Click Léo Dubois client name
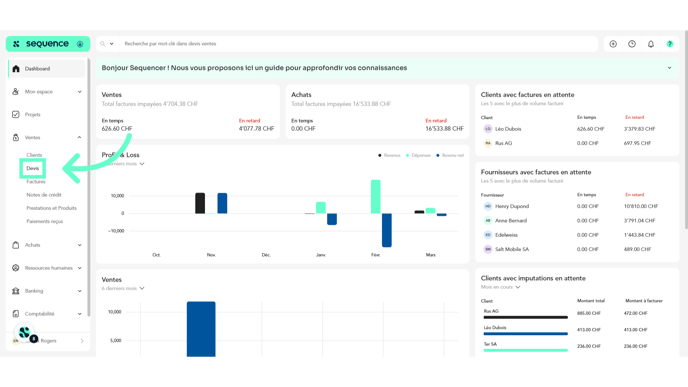The image size is (688, 387). pyautogui.click(x=508, y=129)
